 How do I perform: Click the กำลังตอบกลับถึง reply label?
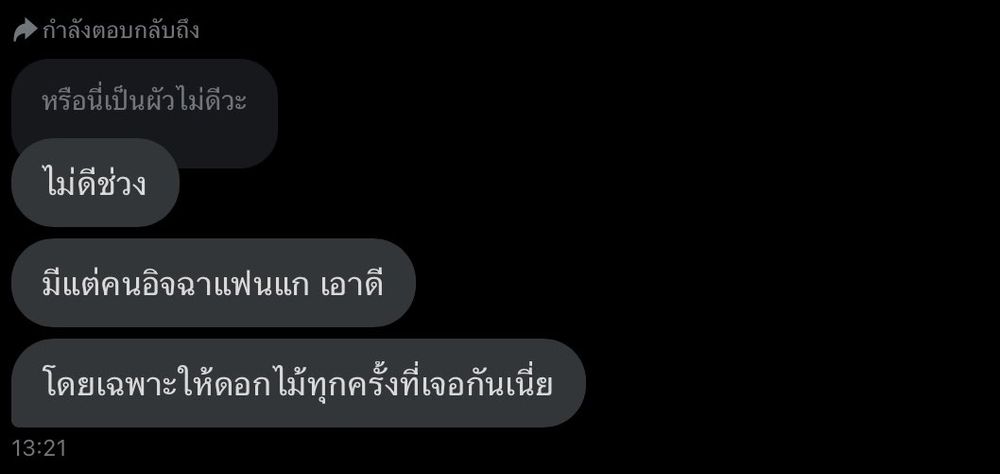click(x=121, y=30)
